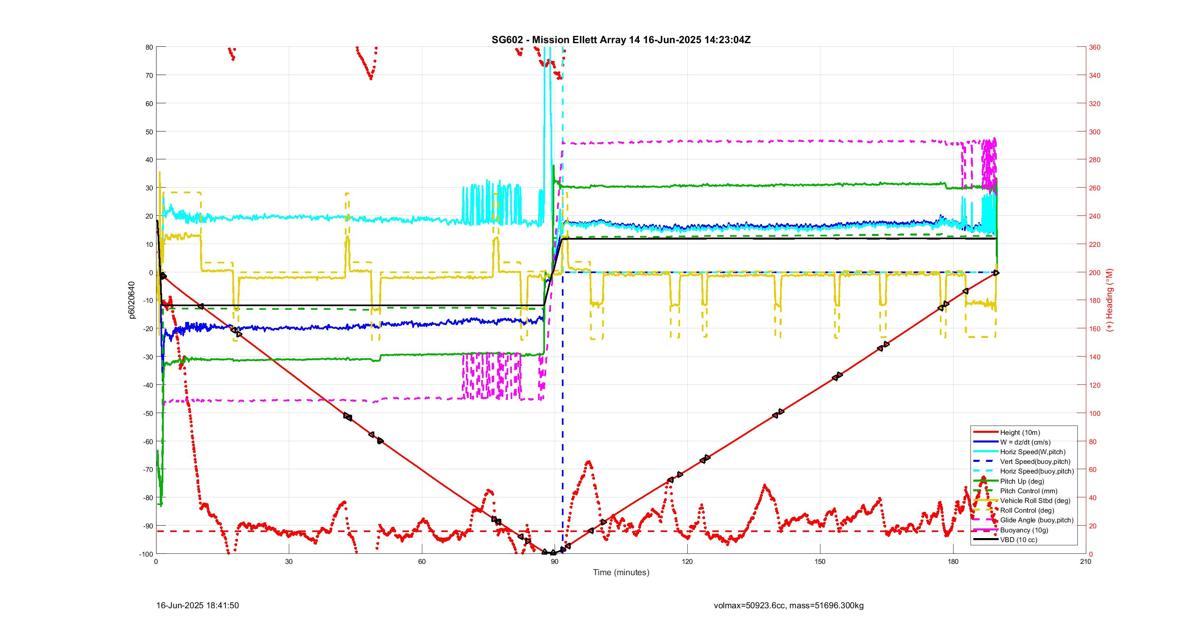Viewport: 1200px width, 622px height.
Task: Select the 'VBD (10 cc)' legend entry
Action: (1020, 540)
